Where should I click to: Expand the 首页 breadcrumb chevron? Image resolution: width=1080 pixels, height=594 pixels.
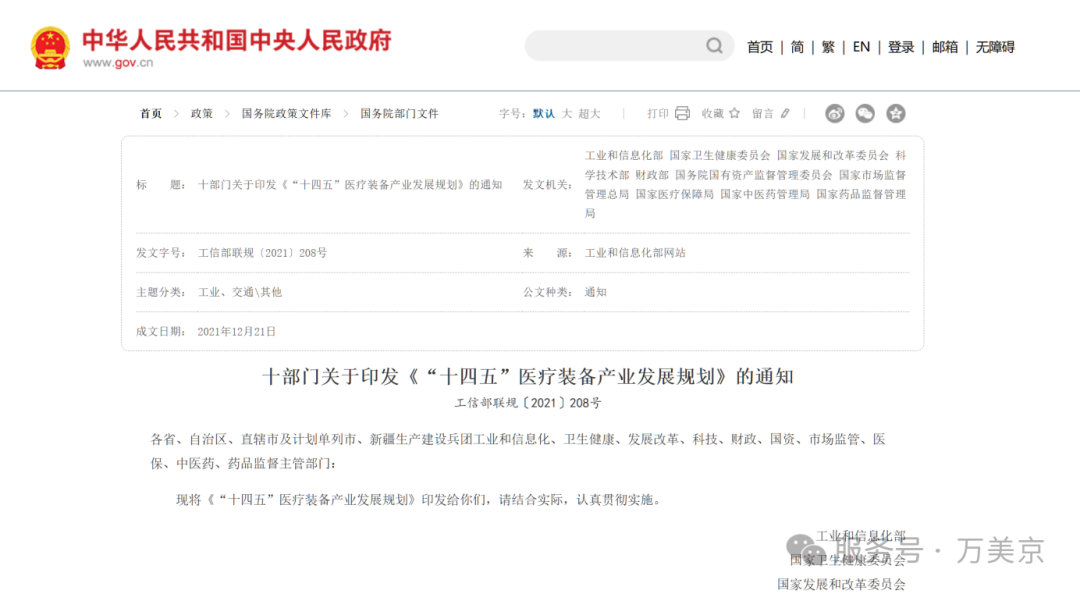[176, 113]
